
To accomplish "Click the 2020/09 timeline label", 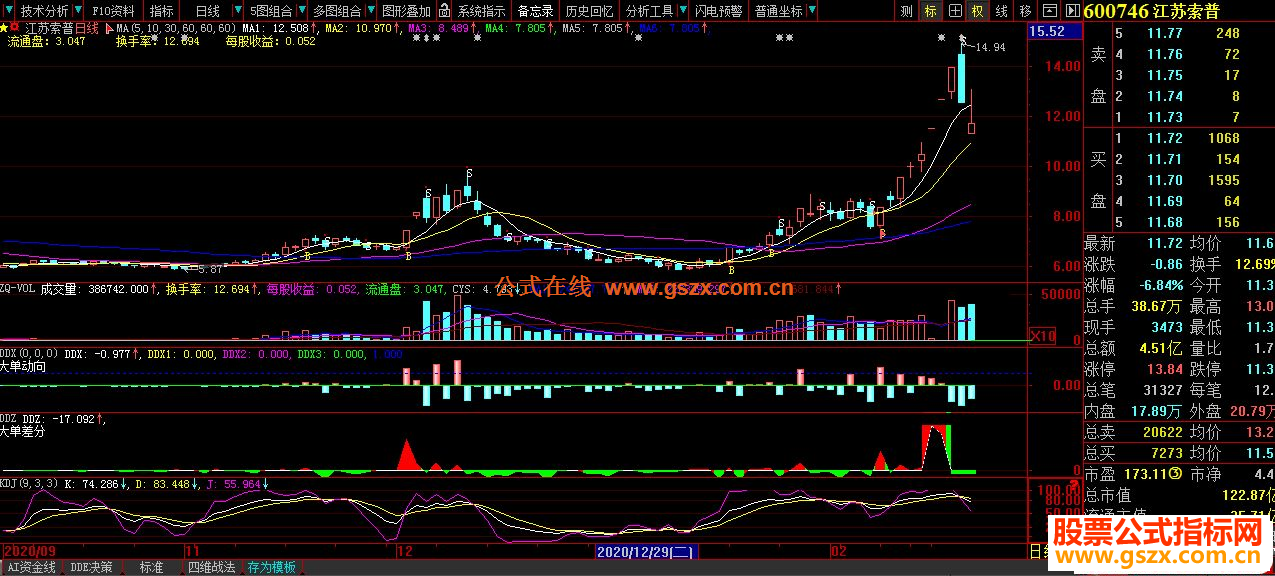I will [x=28, y=551].
